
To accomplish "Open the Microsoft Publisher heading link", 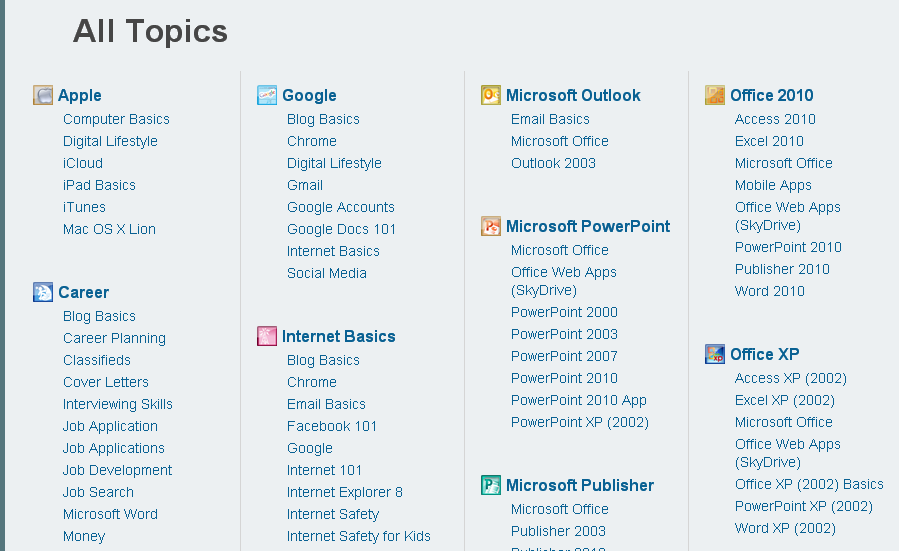I will (579, 485).
